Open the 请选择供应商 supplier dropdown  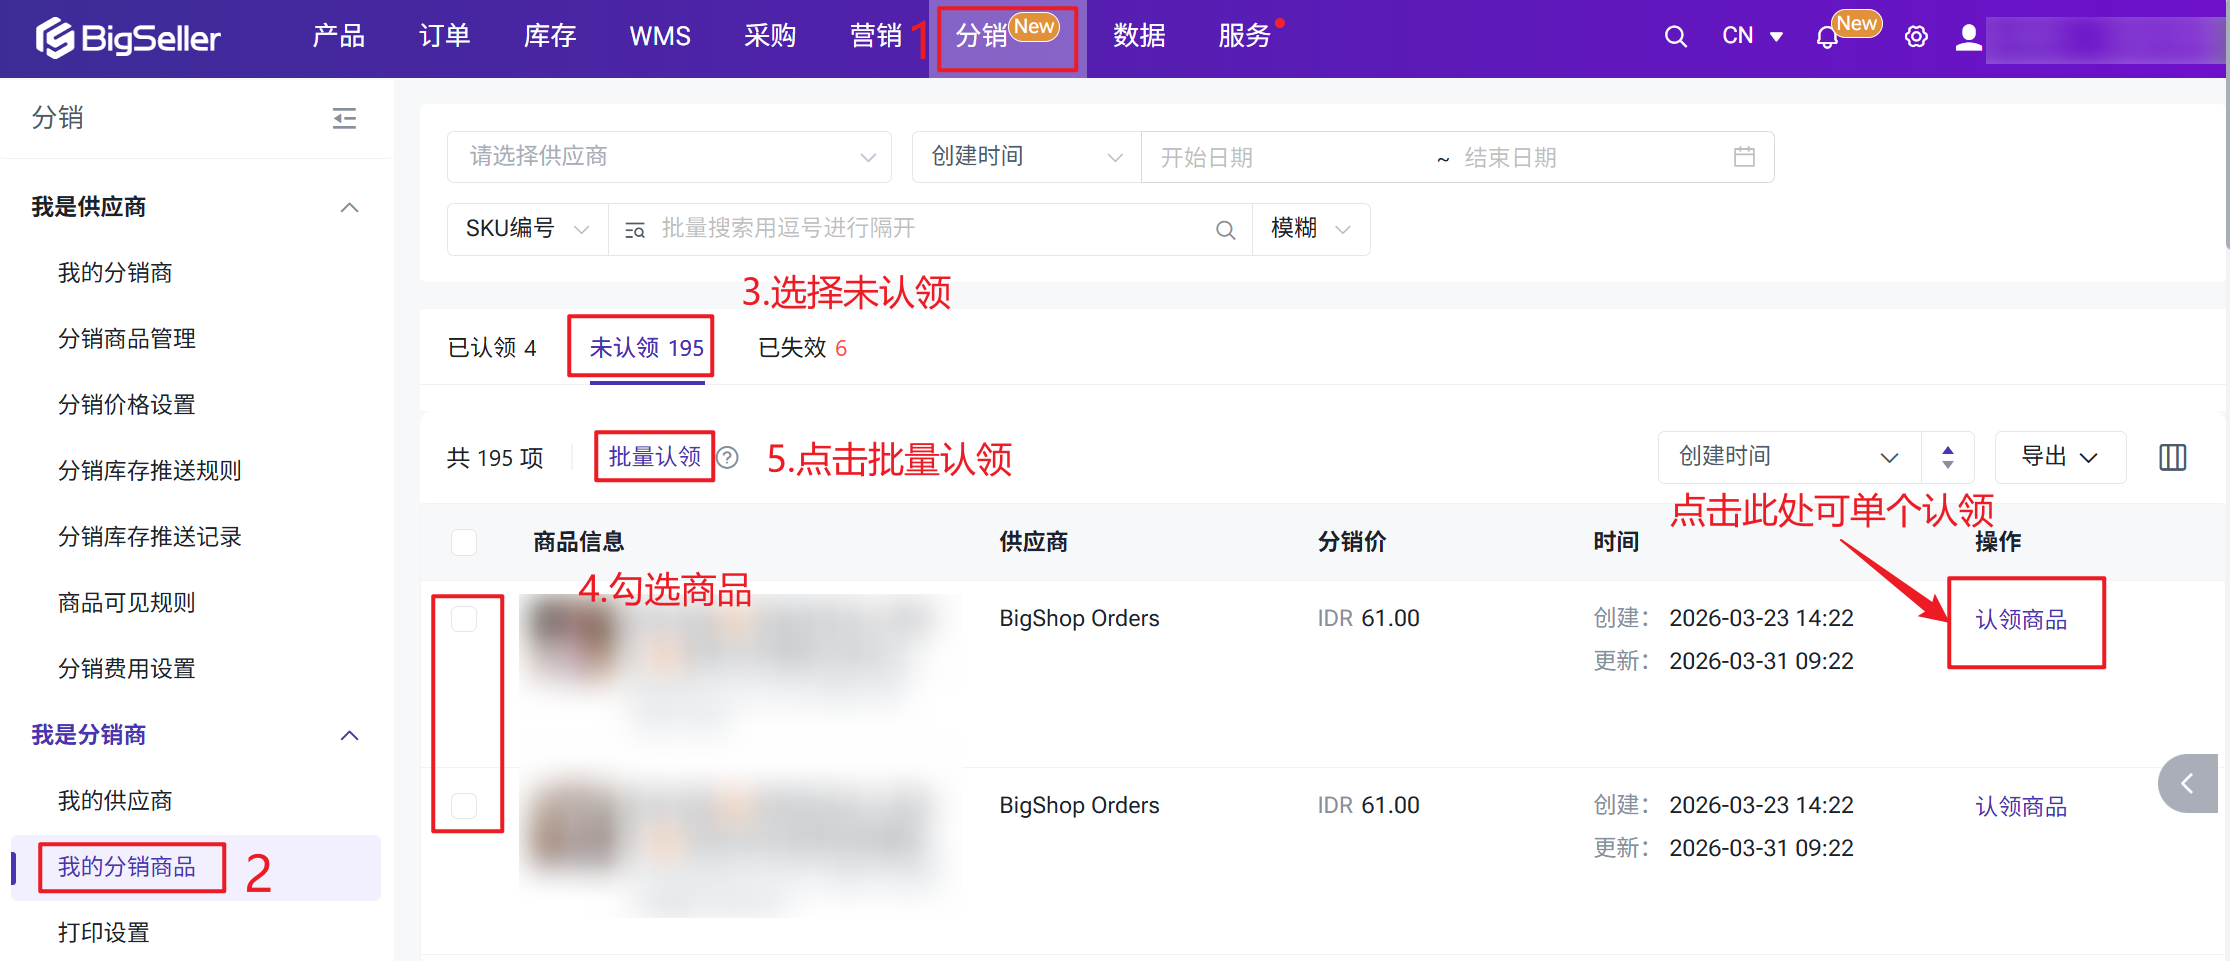[x=668, y=157]
